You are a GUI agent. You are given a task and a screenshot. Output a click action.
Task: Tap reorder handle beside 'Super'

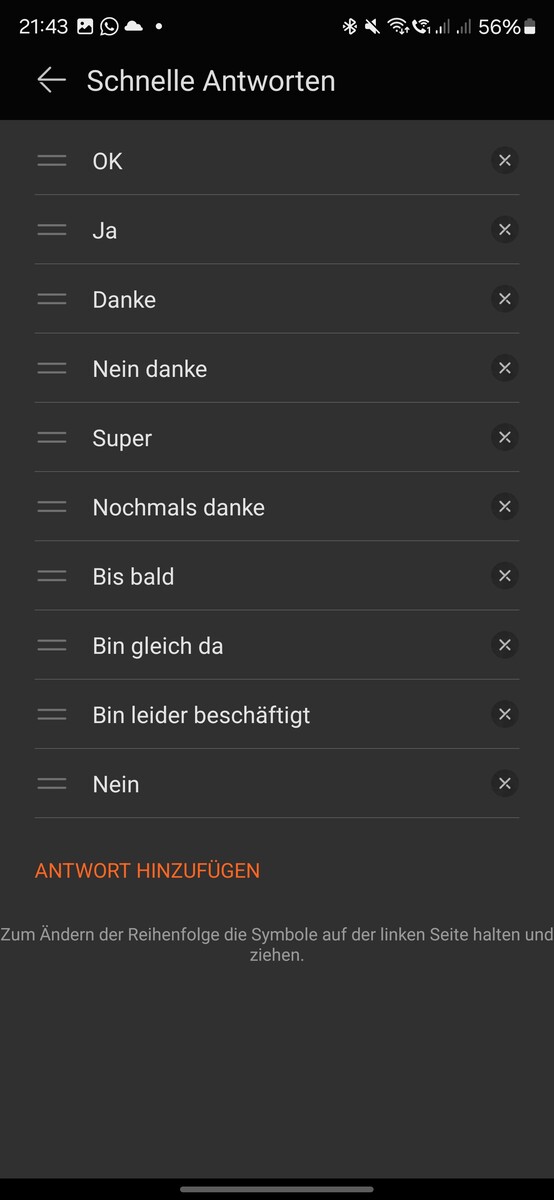click(x=52, y=437)
